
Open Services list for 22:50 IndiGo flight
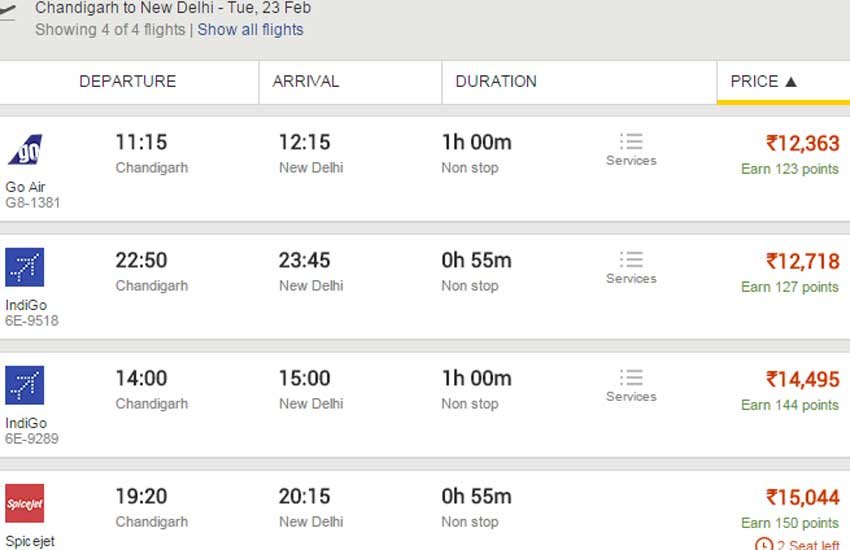pyautogui.click(x=631, y=268)
